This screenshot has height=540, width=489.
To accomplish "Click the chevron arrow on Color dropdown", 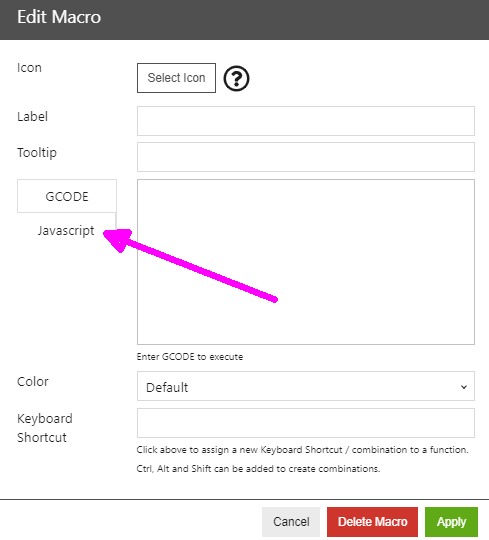I will pyautogui.click(x=464, y=387).
